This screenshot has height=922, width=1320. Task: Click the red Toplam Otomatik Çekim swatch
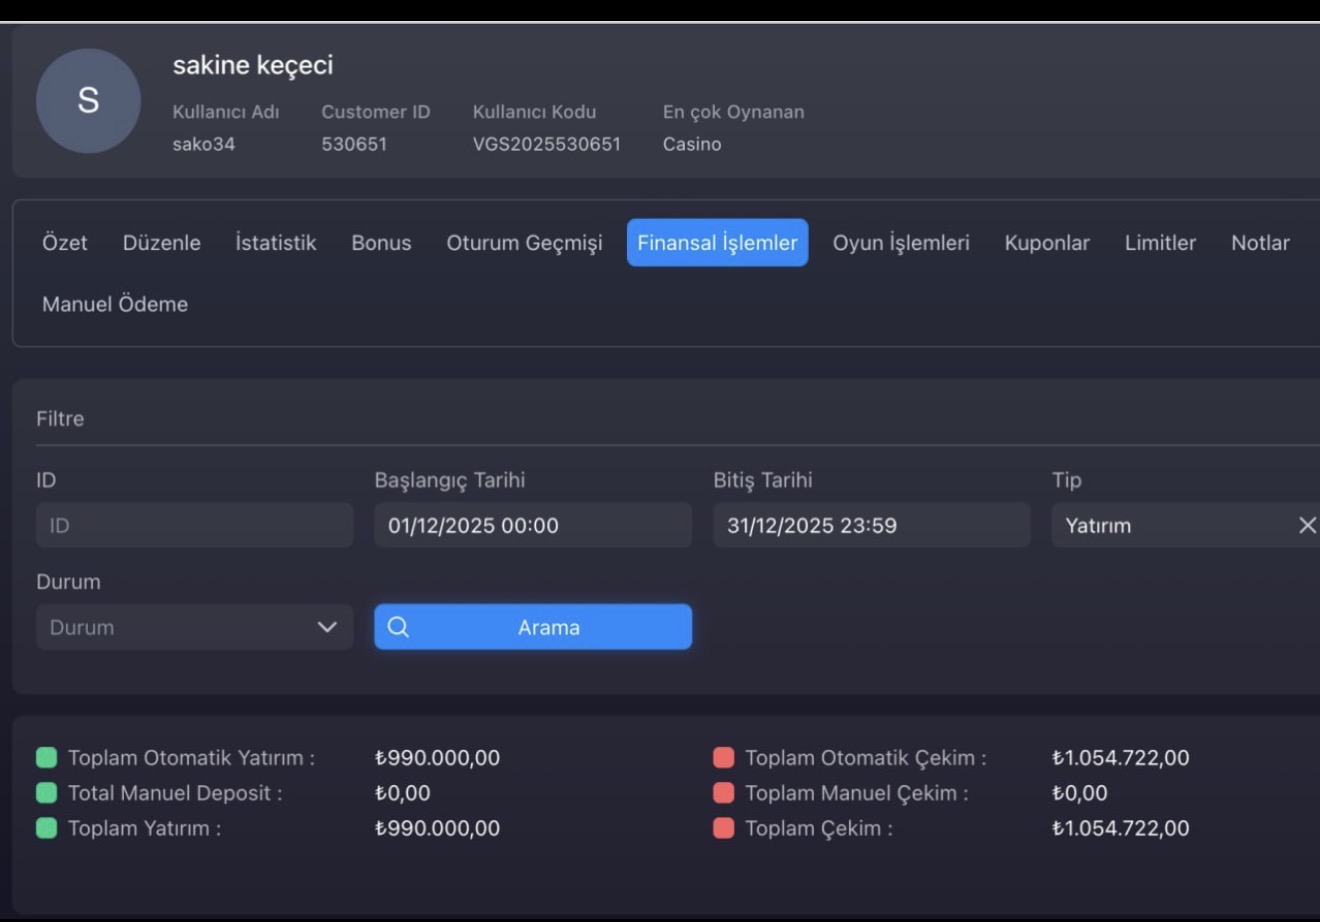[x=724, y=757]
